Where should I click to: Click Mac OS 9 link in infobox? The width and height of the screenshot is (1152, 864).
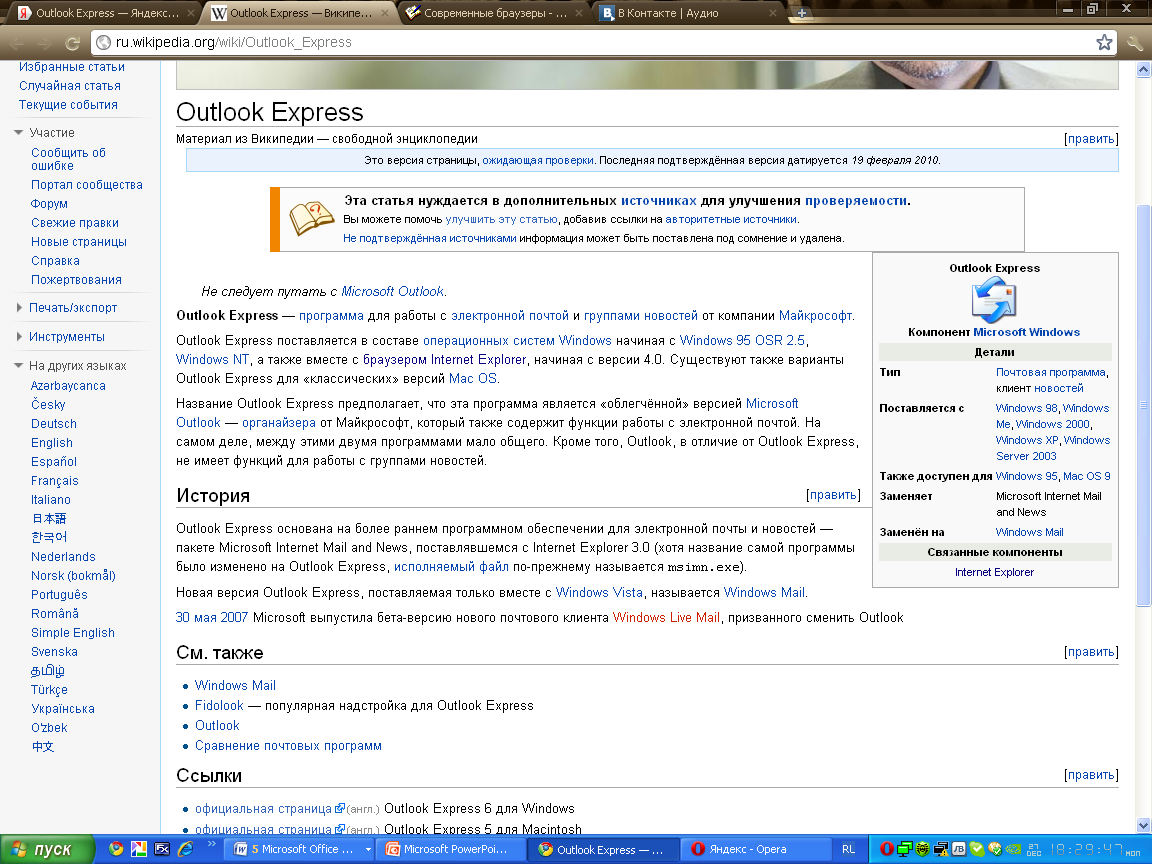tap(1087, 476)
